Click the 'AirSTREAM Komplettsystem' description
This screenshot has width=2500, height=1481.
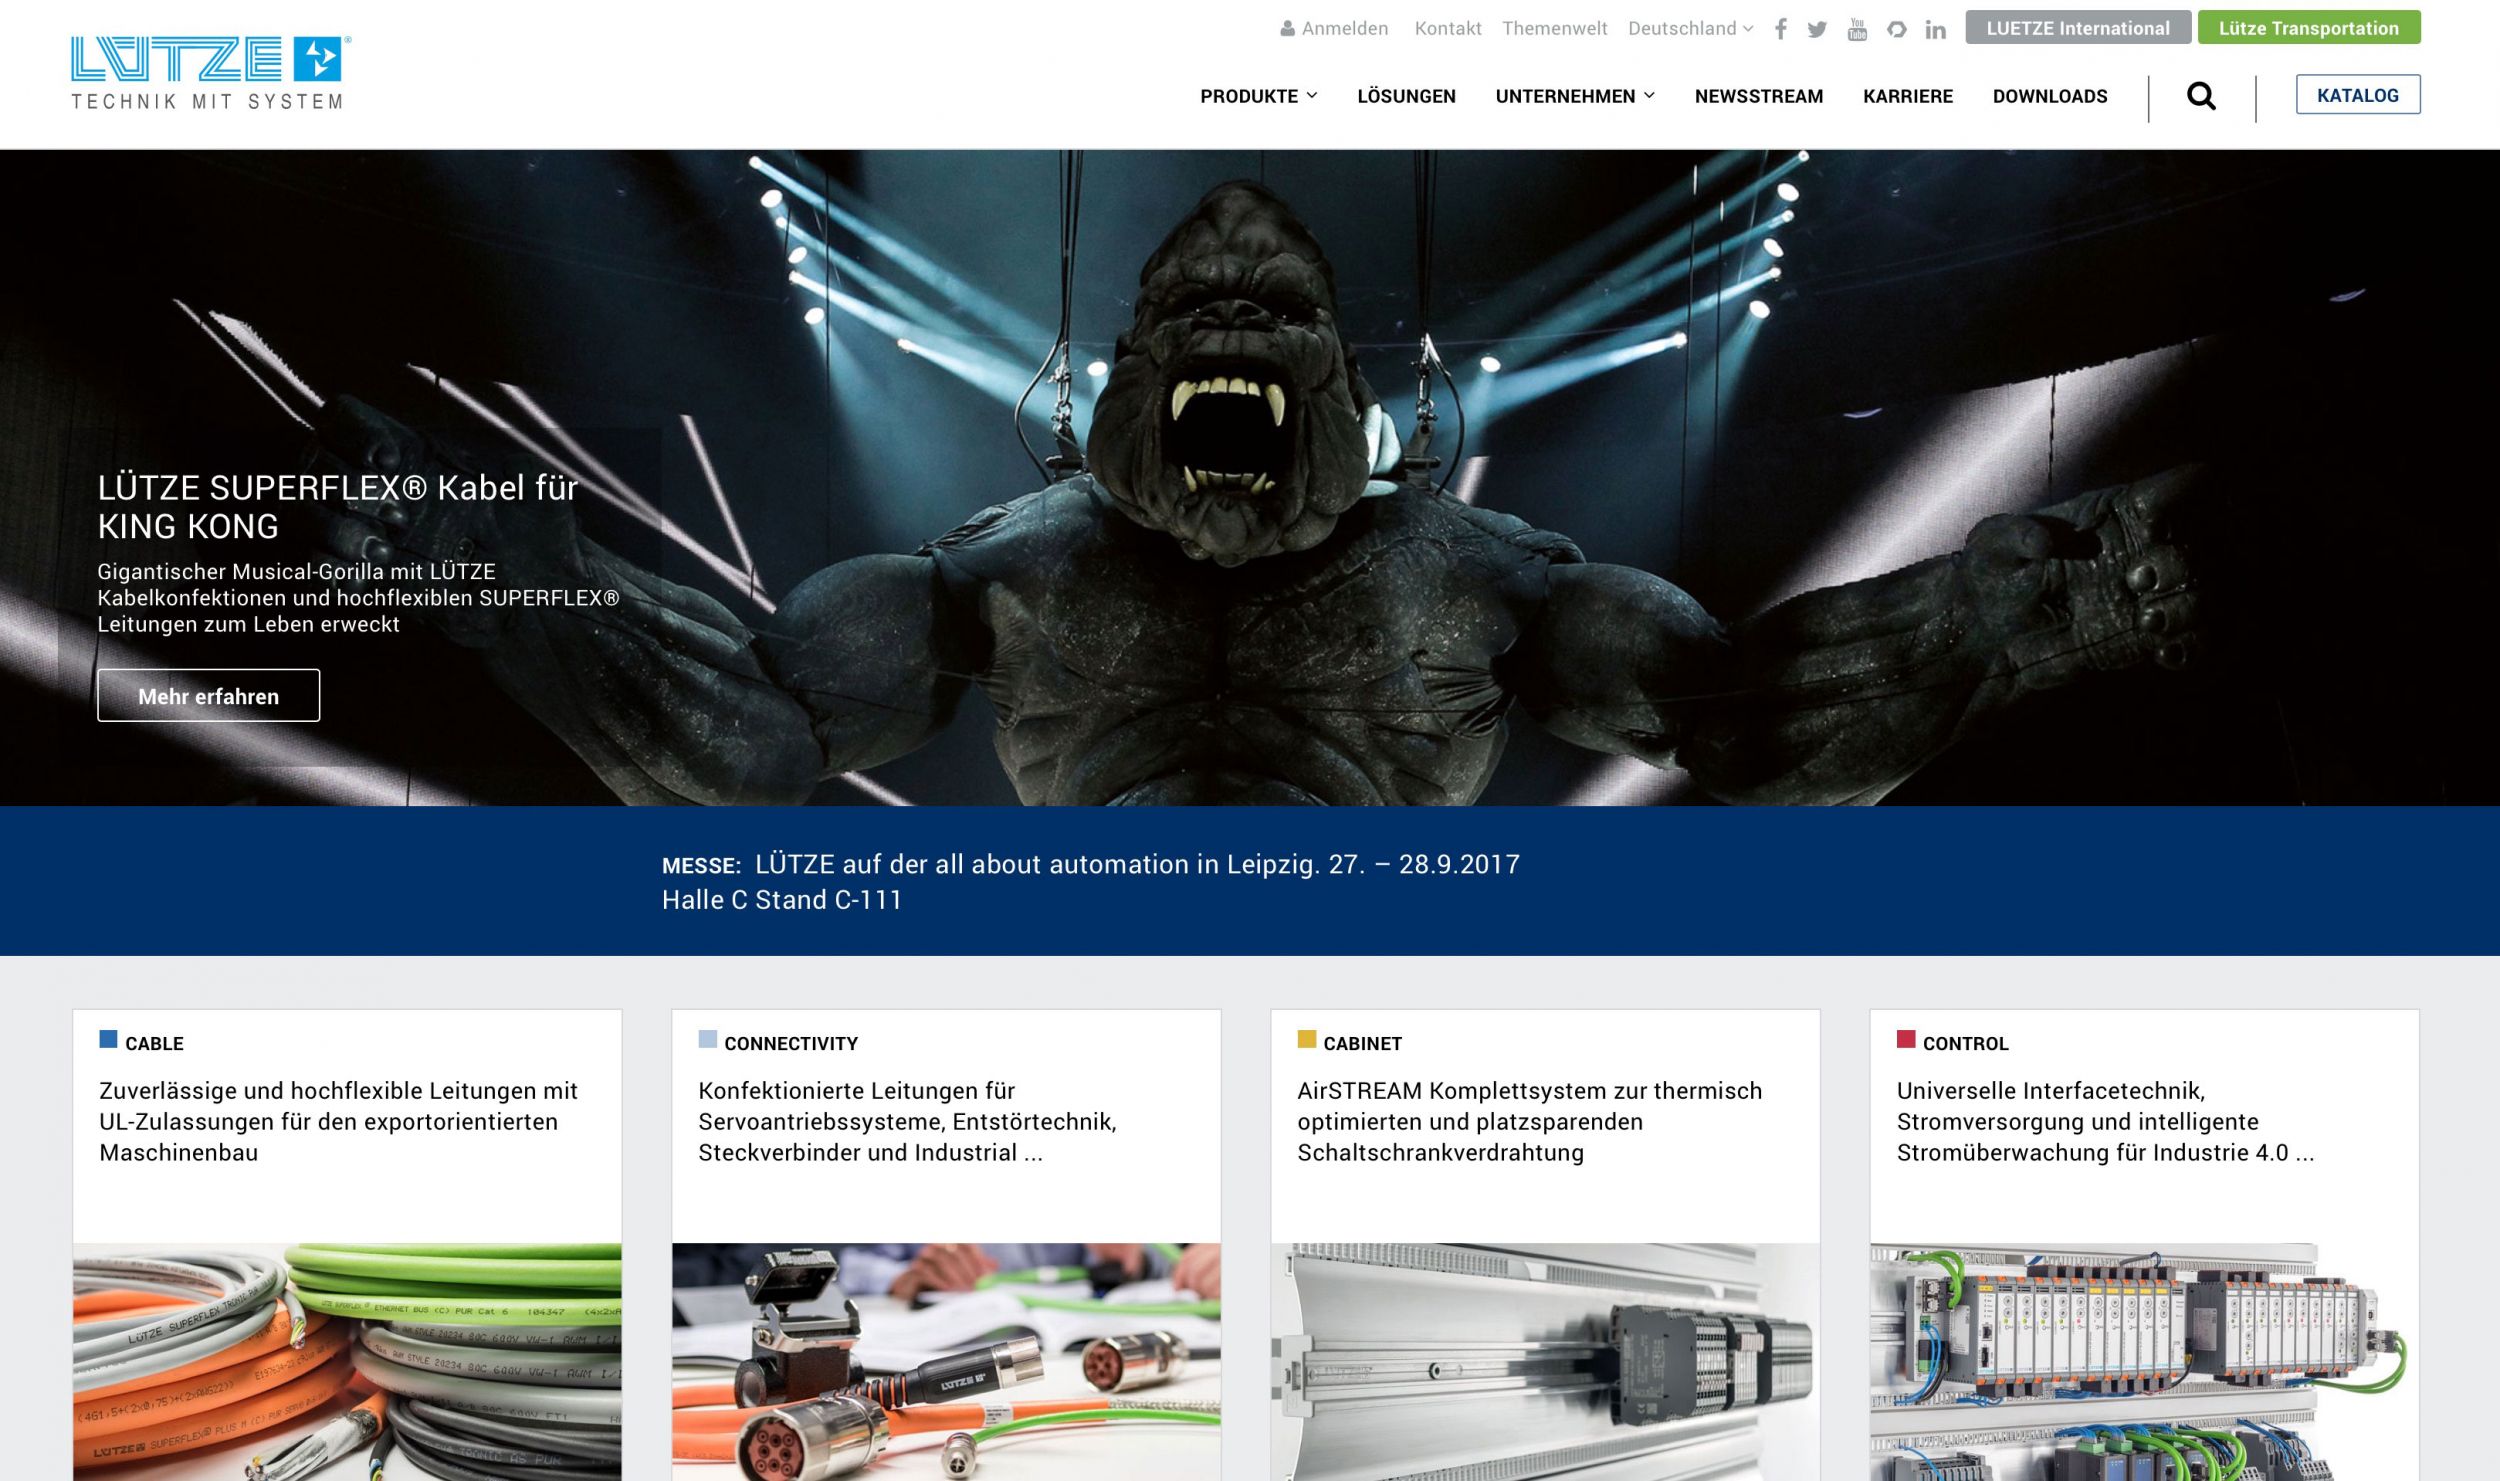coord(1530,1122)
